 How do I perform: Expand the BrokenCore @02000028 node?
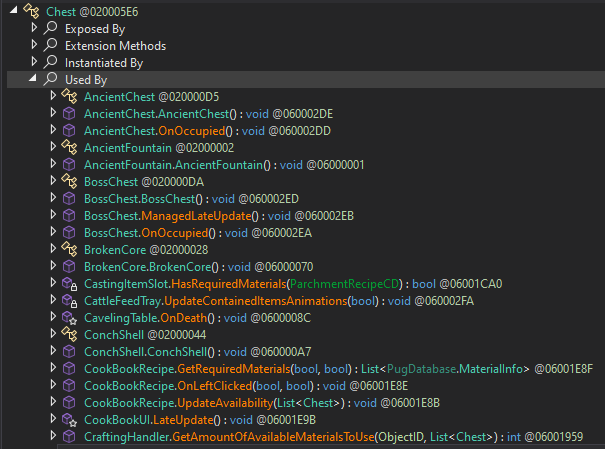tap(53, 248)
